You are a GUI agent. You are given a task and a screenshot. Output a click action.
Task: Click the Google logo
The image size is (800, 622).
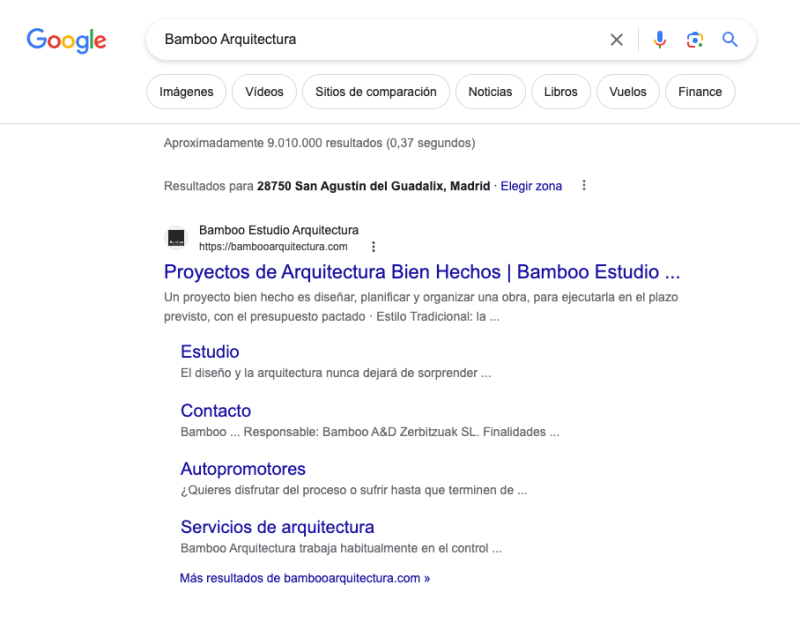66,40
